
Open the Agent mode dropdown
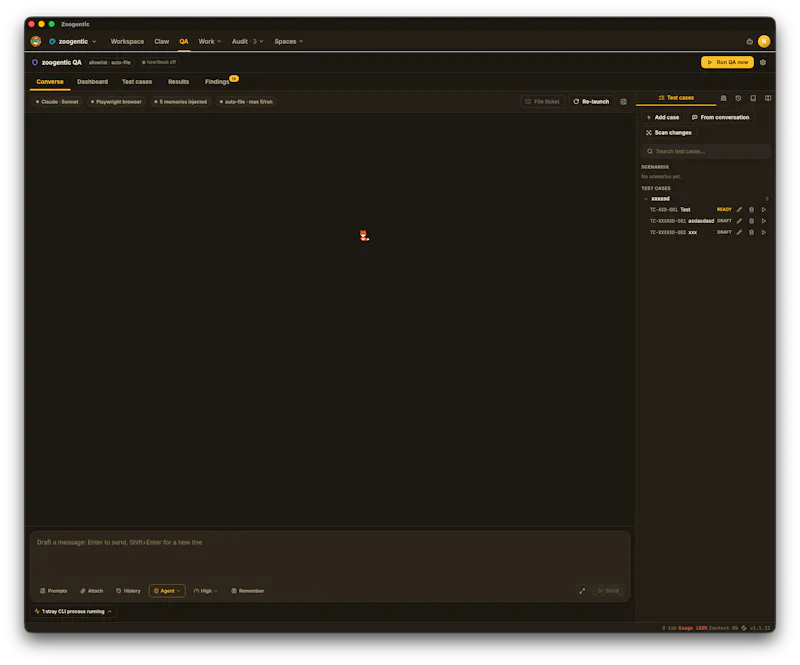click(x=167, y=591)
